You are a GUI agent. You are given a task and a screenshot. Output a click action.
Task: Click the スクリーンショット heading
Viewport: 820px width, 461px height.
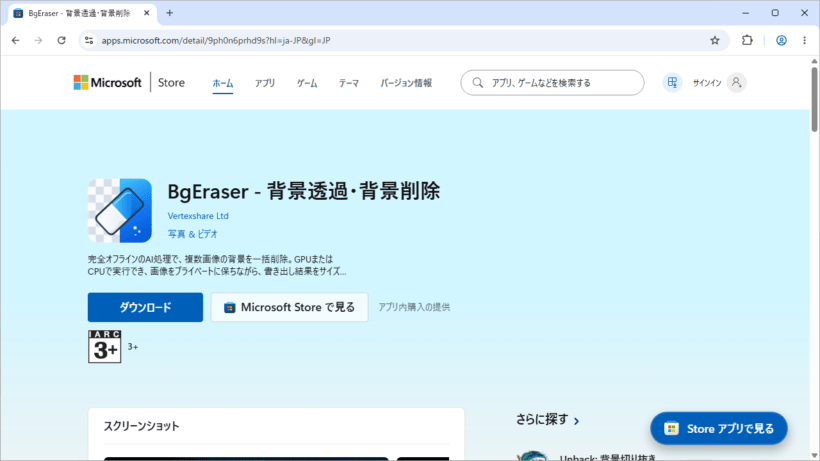(x=141, y=427)
